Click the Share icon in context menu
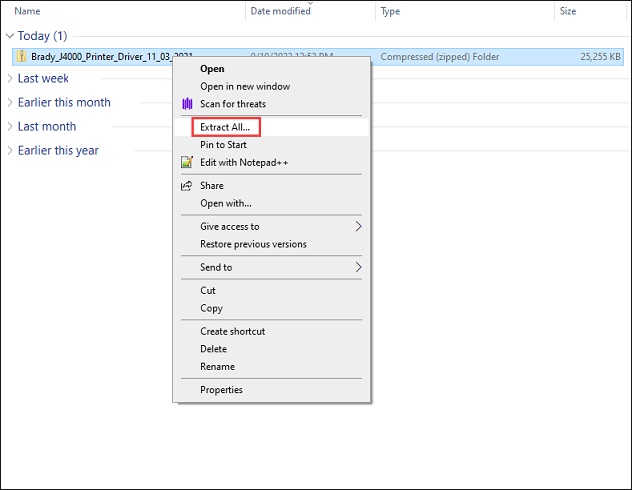The image size is (632, 490). [x=186, y=185]
